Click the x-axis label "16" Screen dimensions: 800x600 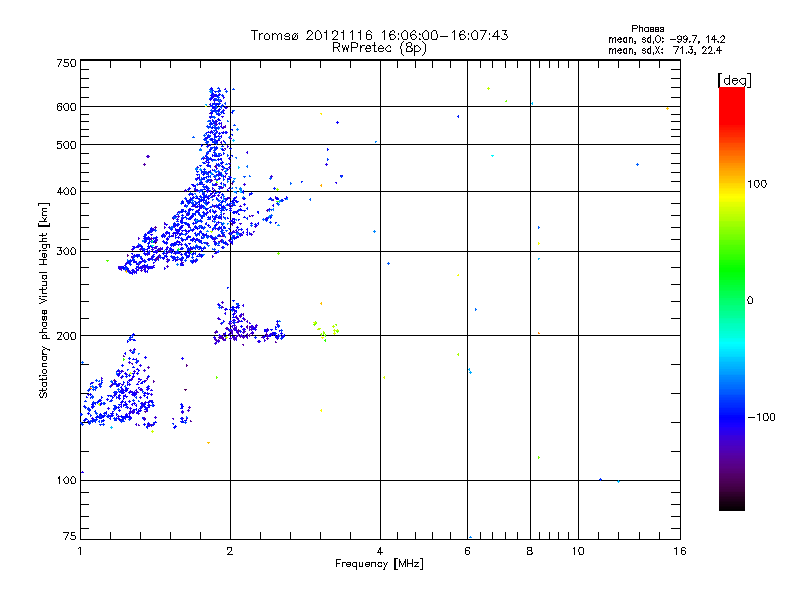pyautogui.click(x=680, y=551)
